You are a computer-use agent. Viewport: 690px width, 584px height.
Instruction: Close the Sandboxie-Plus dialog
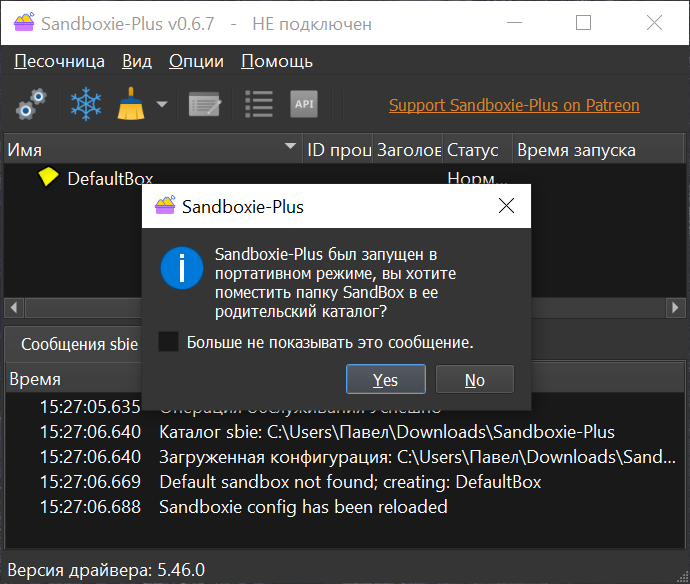[x=506, y=206]
